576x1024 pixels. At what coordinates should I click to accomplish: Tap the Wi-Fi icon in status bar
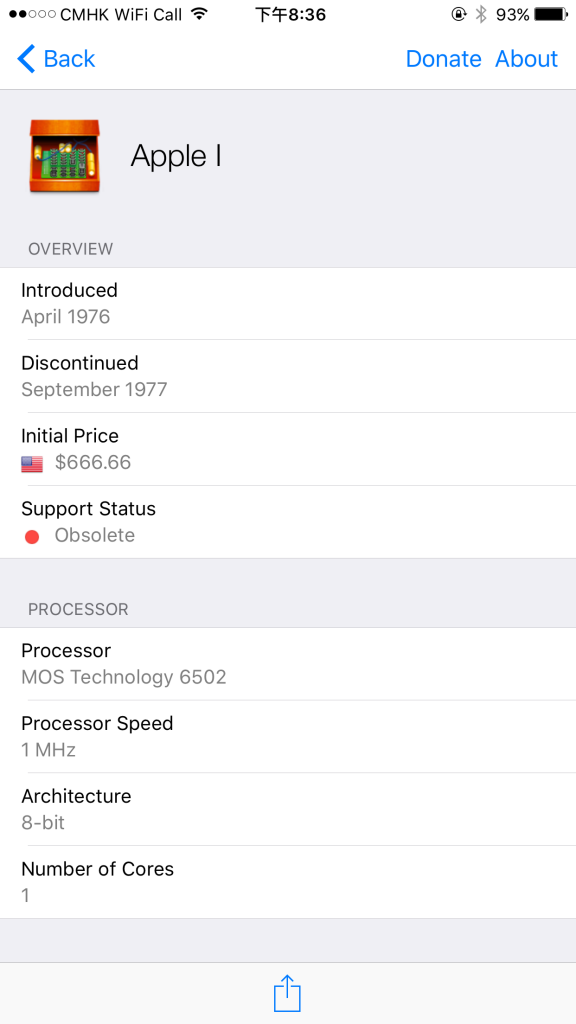pyautogui.click(x=199, y=14)
